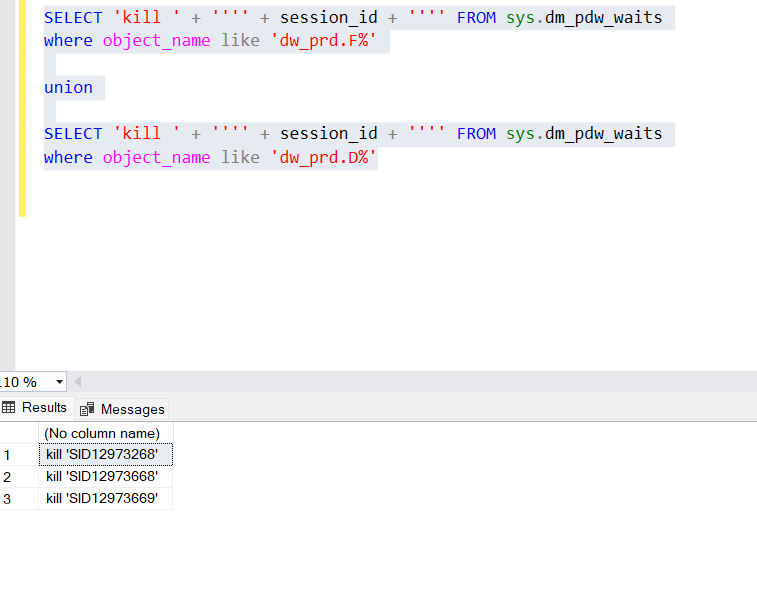Click the 'dw_prd.D%' string literal
Viewport: 757px width, 601px height.
click(323, 157)
